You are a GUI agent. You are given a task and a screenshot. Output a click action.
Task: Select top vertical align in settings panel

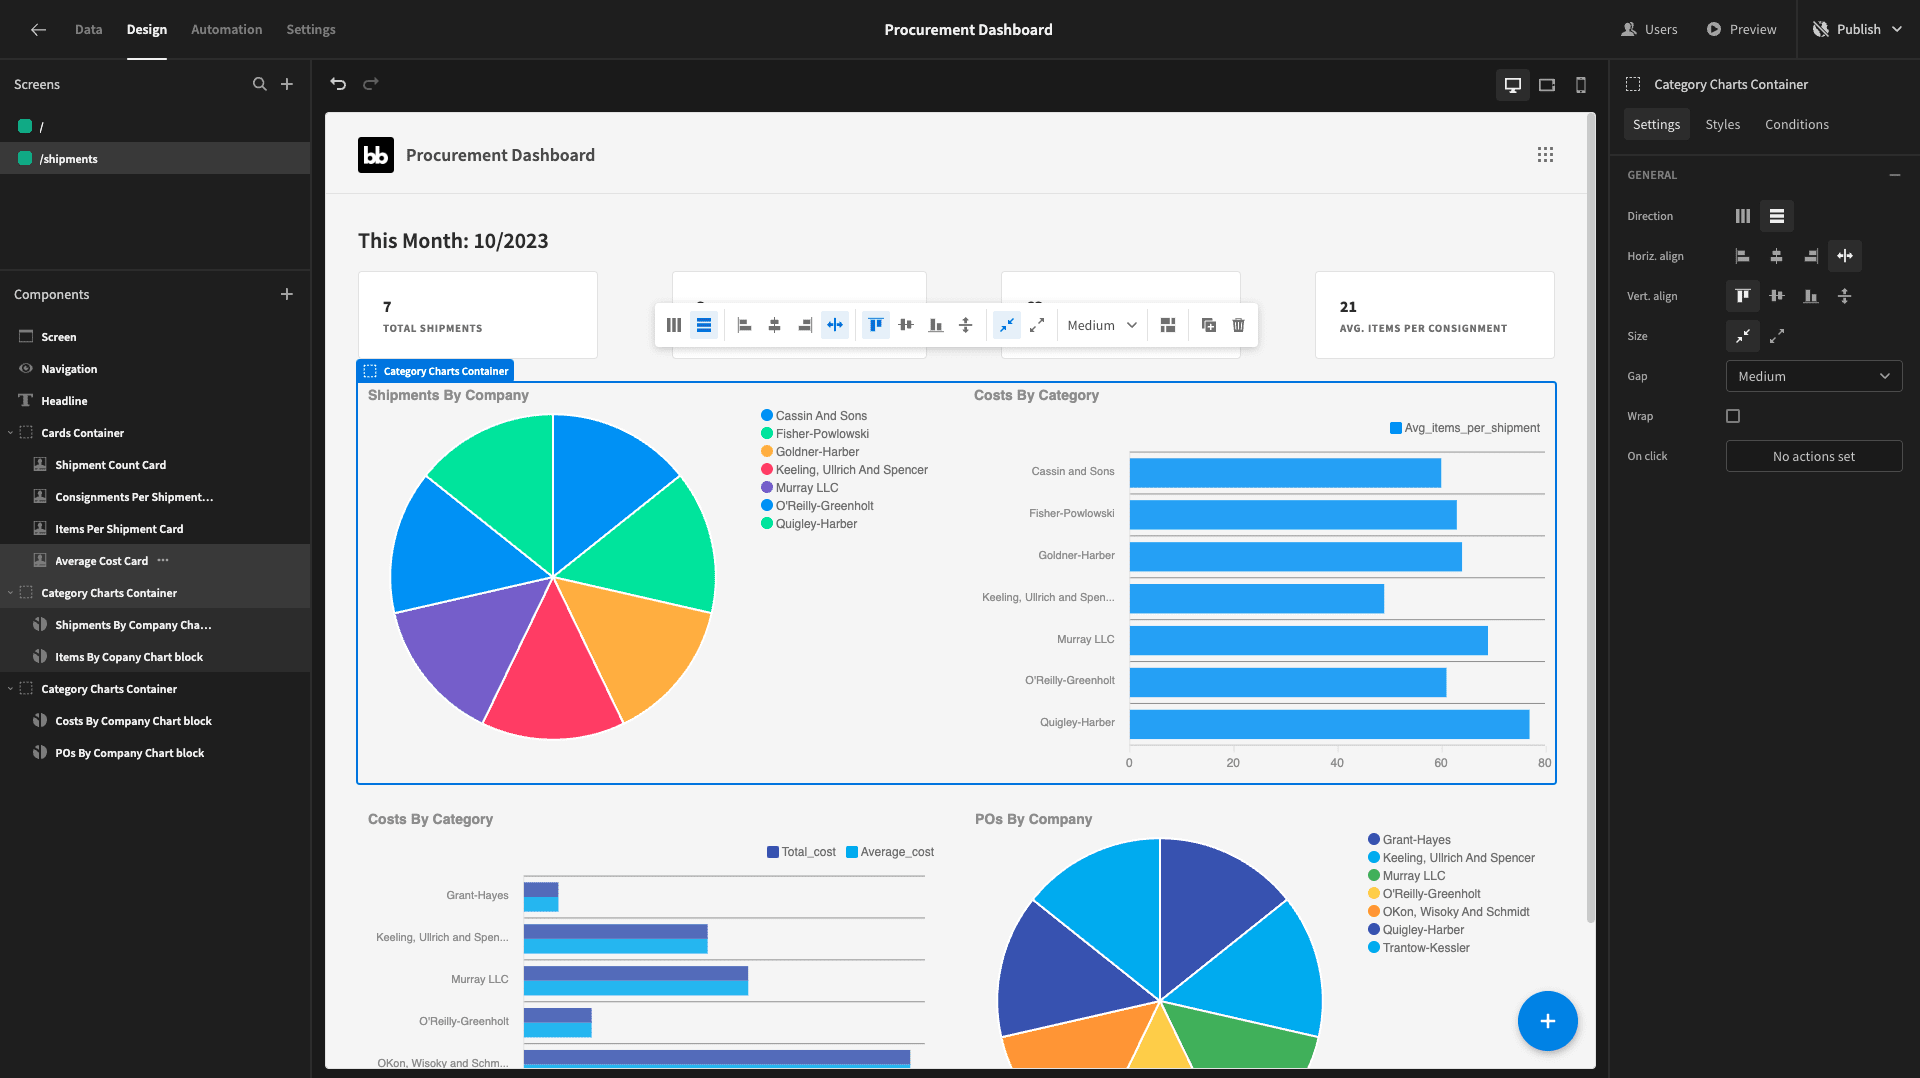click(x=1743, y=296)
